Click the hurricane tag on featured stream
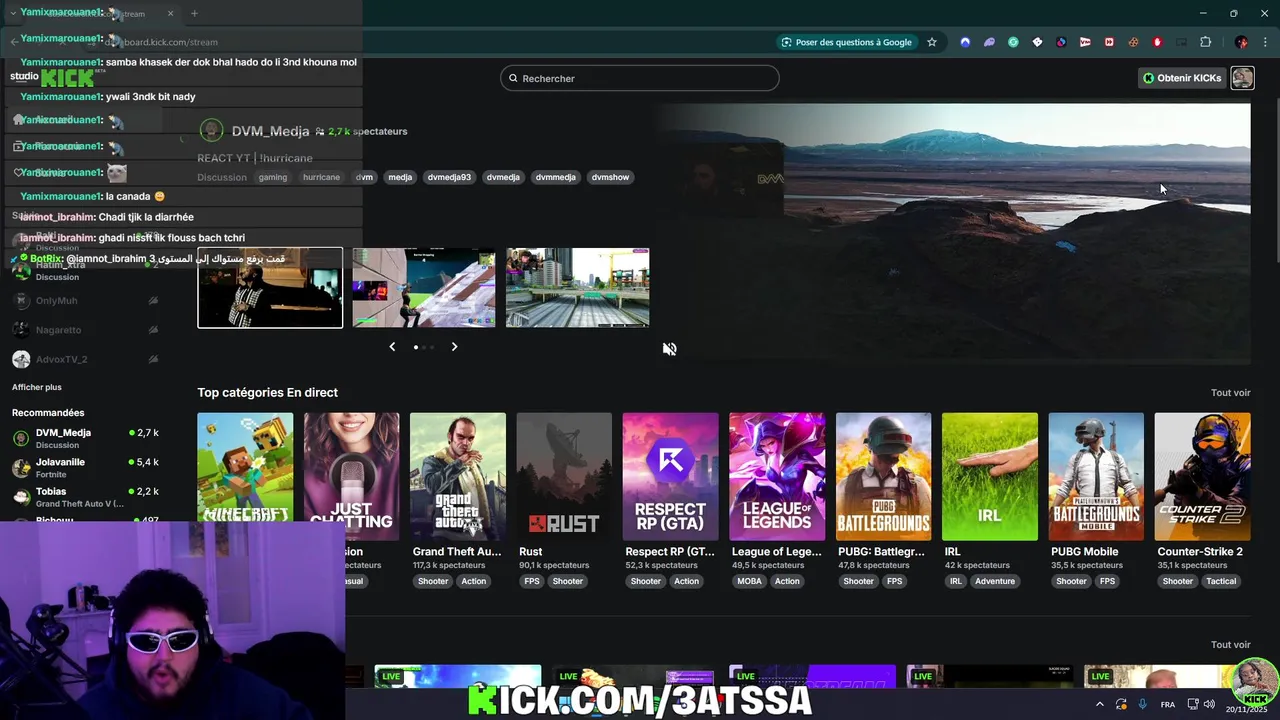1280x720 pixels. tap(321, 177)
